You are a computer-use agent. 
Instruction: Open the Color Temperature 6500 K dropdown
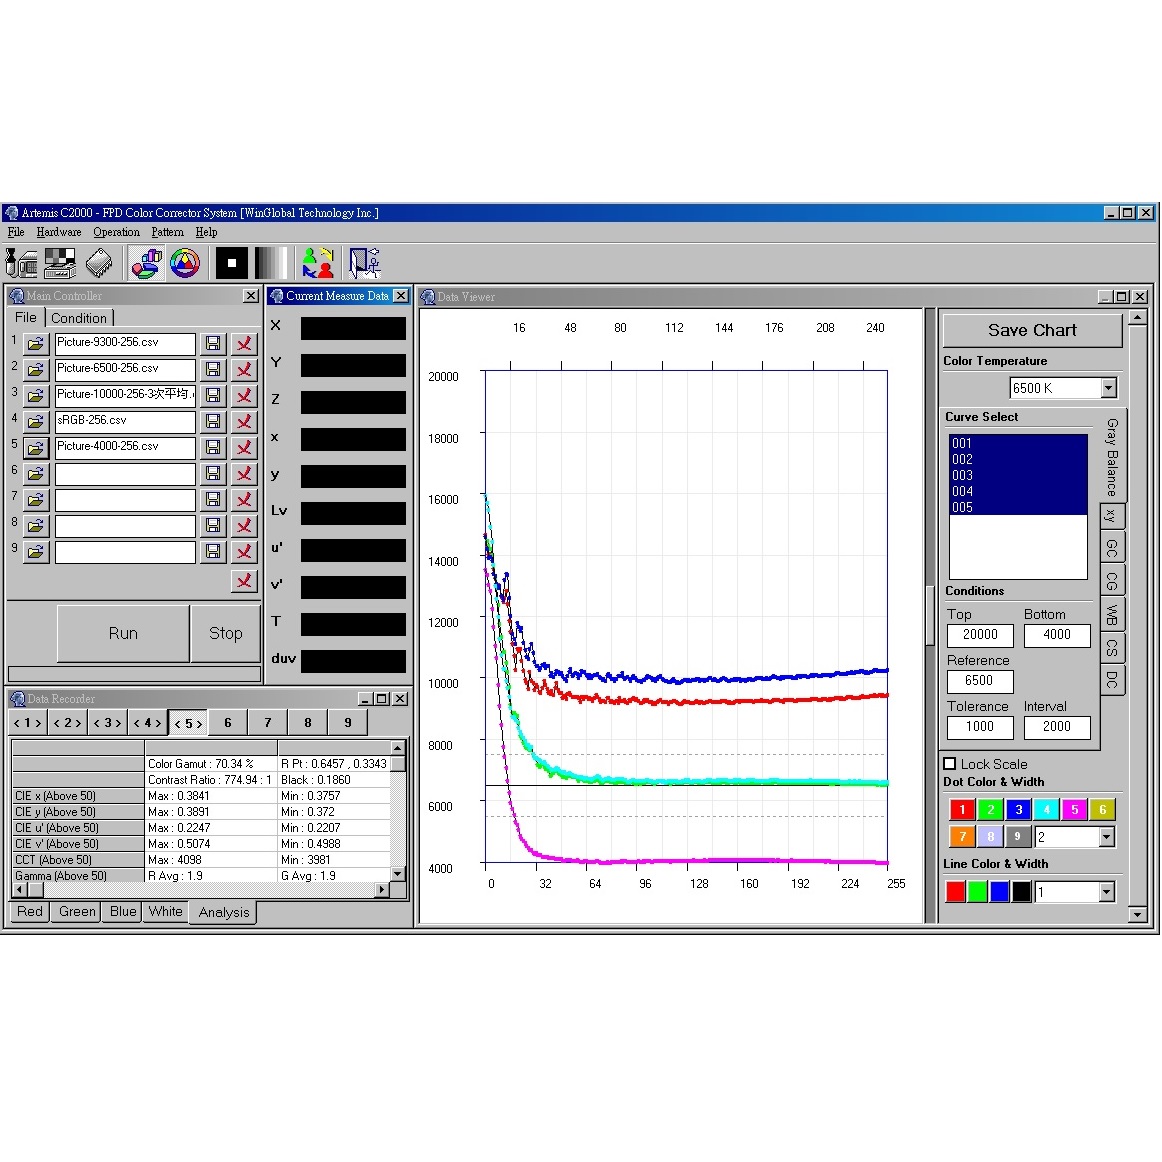[1108, 388]
